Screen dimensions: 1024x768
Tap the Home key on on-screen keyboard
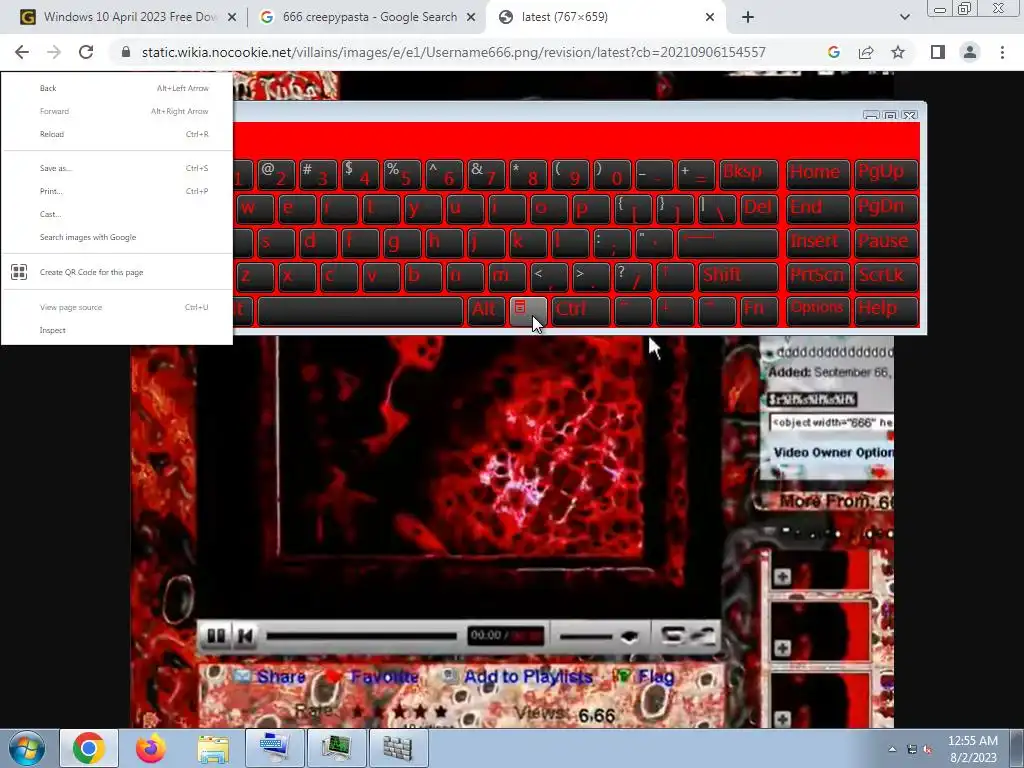click(817, 174)
